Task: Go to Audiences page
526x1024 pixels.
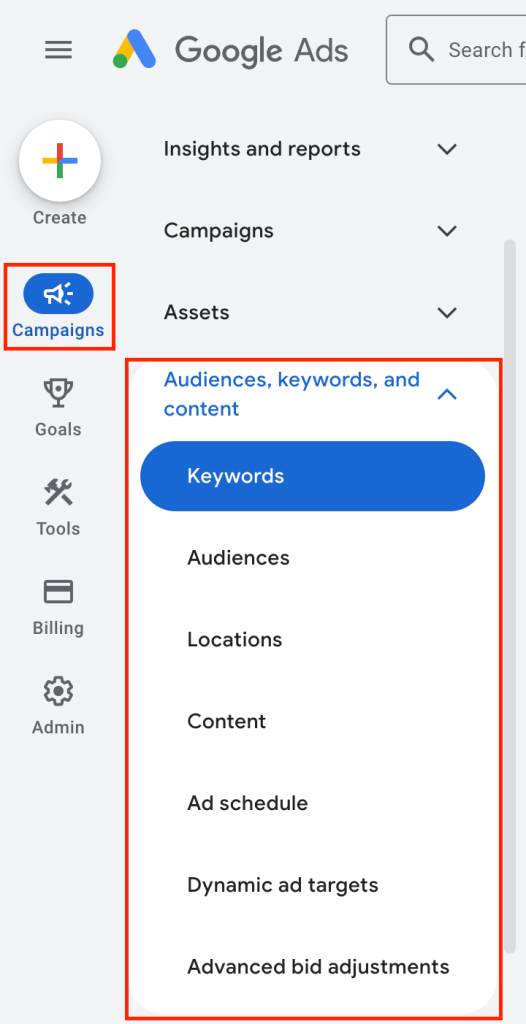Action: [x=238, y=558]
